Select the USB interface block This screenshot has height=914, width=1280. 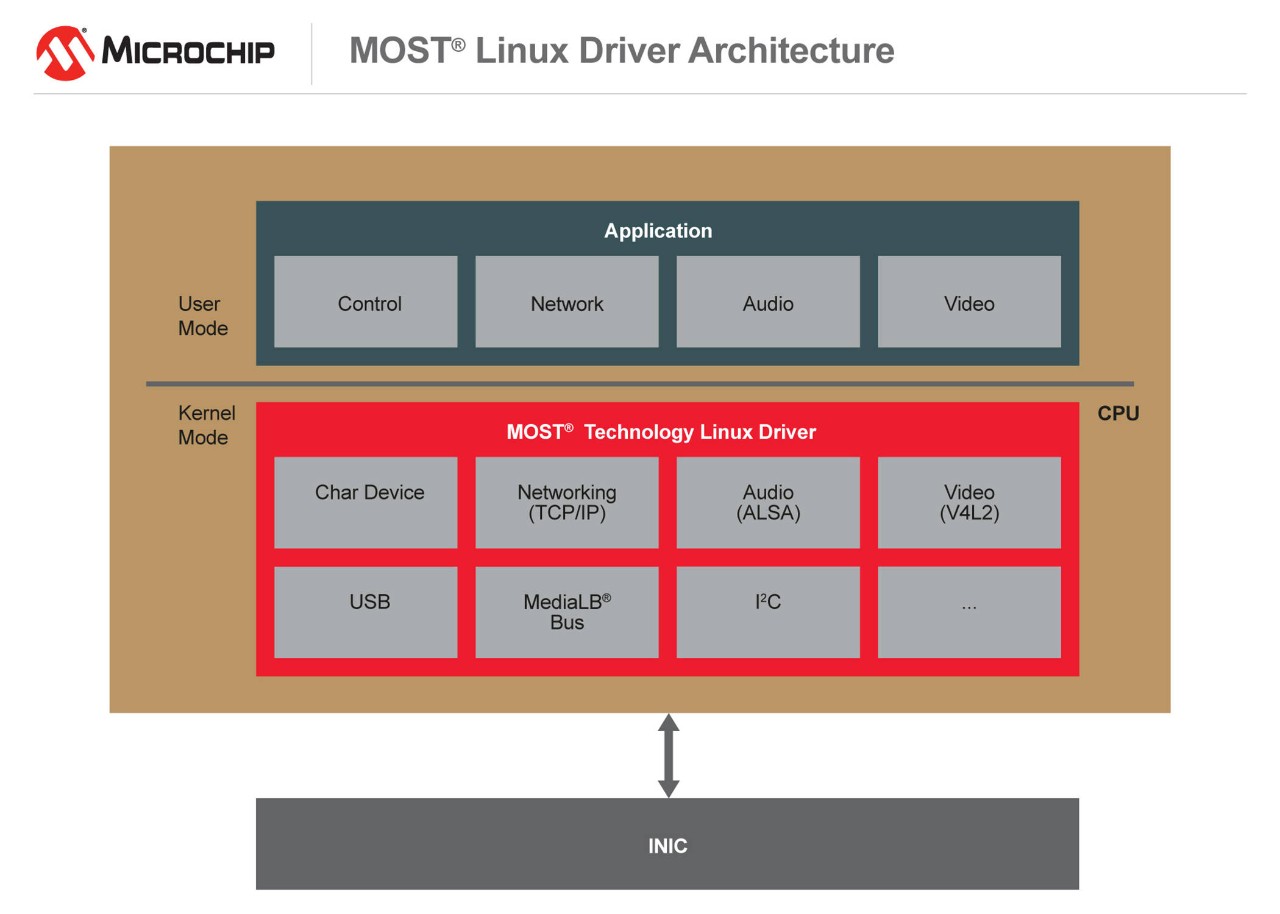(x=366, y=612)
